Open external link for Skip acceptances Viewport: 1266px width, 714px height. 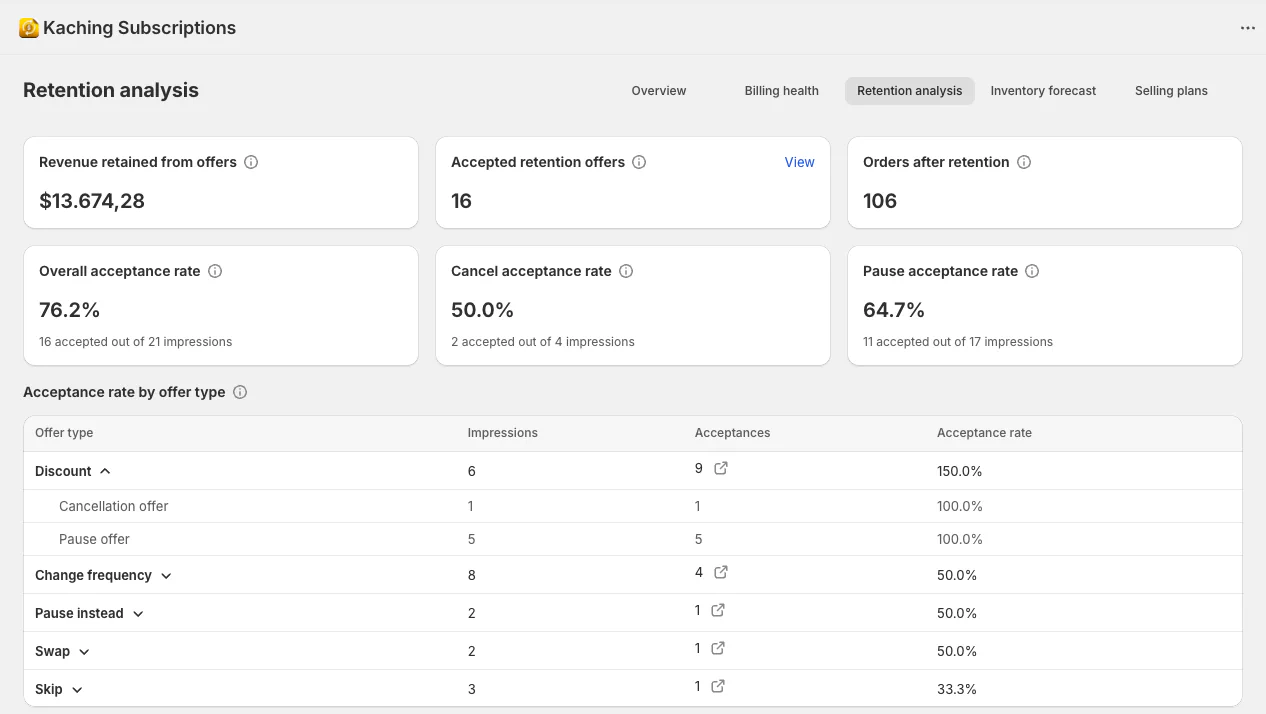click(x=718, y=686)
